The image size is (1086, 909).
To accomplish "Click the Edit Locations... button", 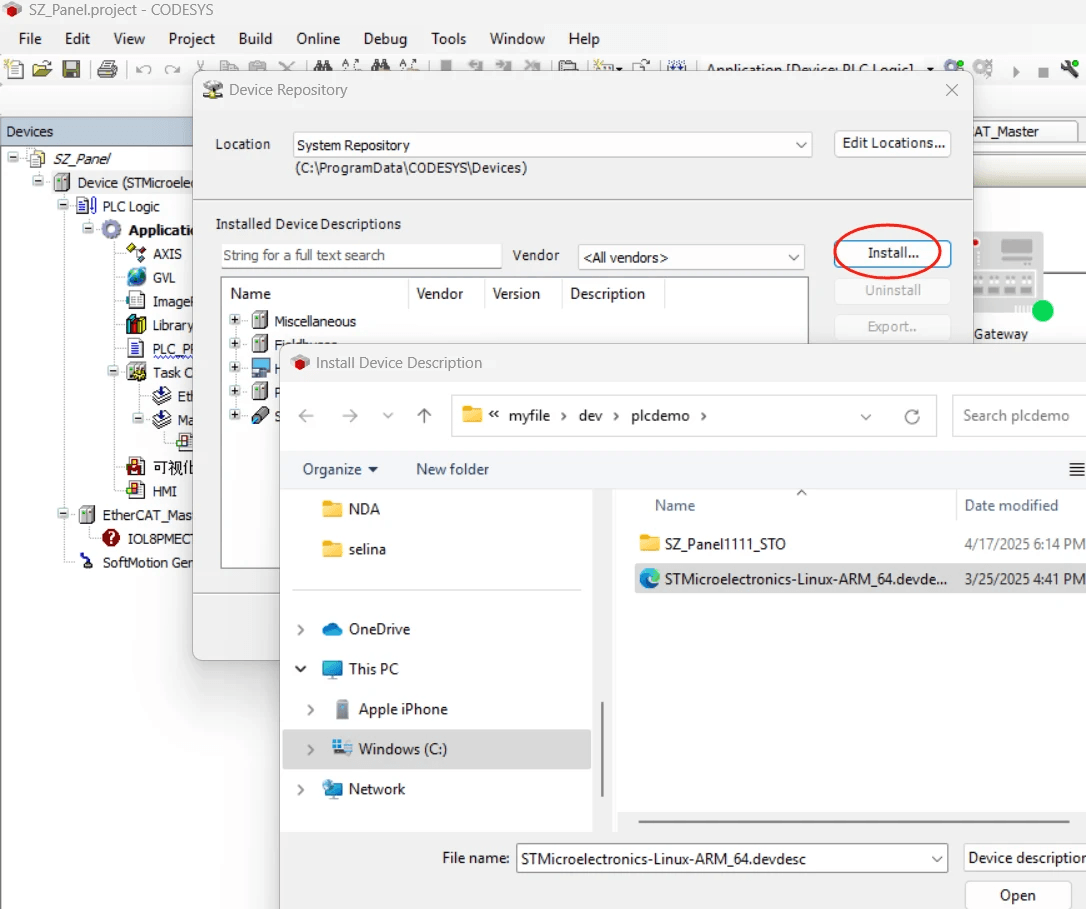I will [893, 143].
